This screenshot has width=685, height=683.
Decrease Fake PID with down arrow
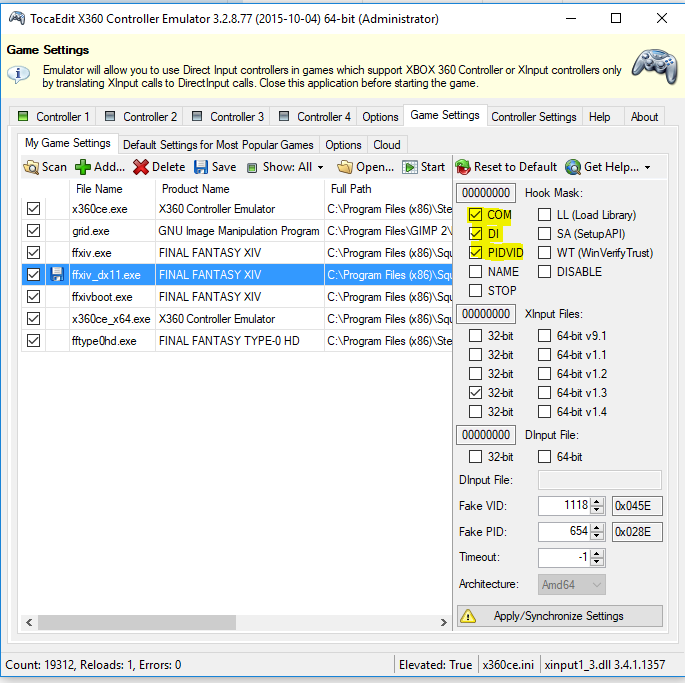(x=597, y=536)
